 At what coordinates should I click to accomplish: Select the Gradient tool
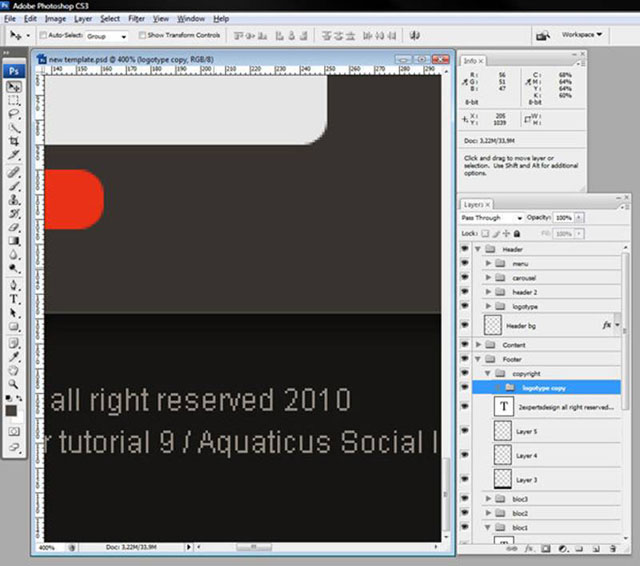pyautogui.click(x=14, y=241)
